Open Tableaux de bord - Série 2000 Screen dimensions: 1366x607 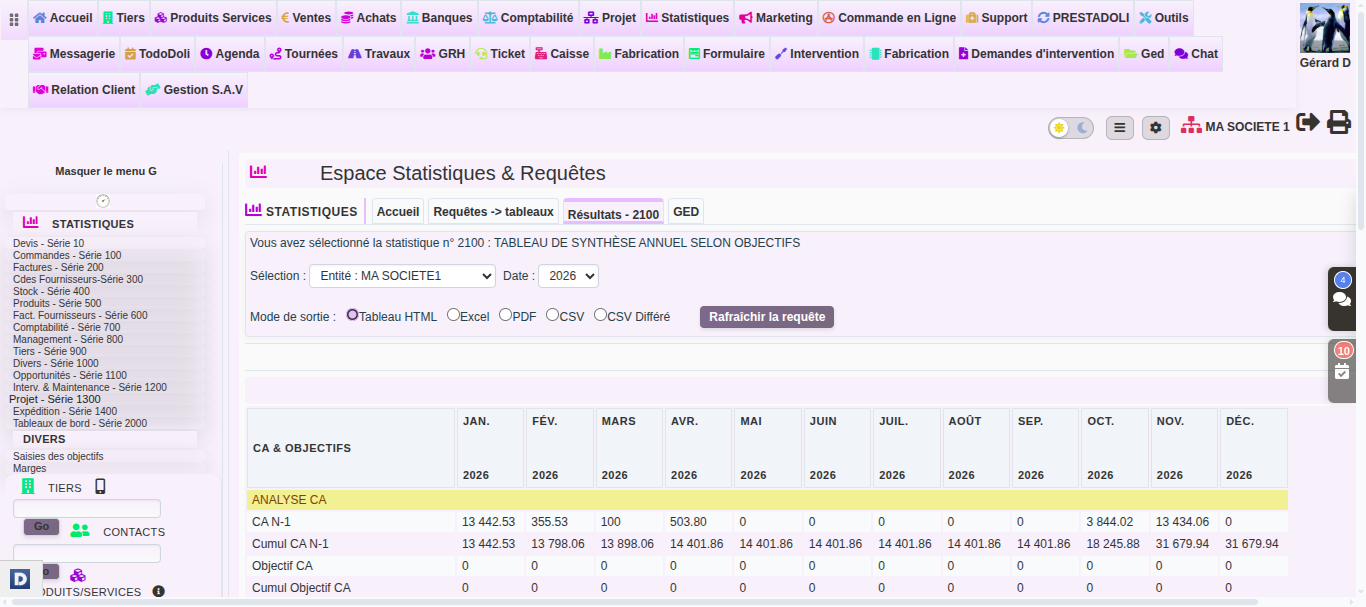coord(80,423)
